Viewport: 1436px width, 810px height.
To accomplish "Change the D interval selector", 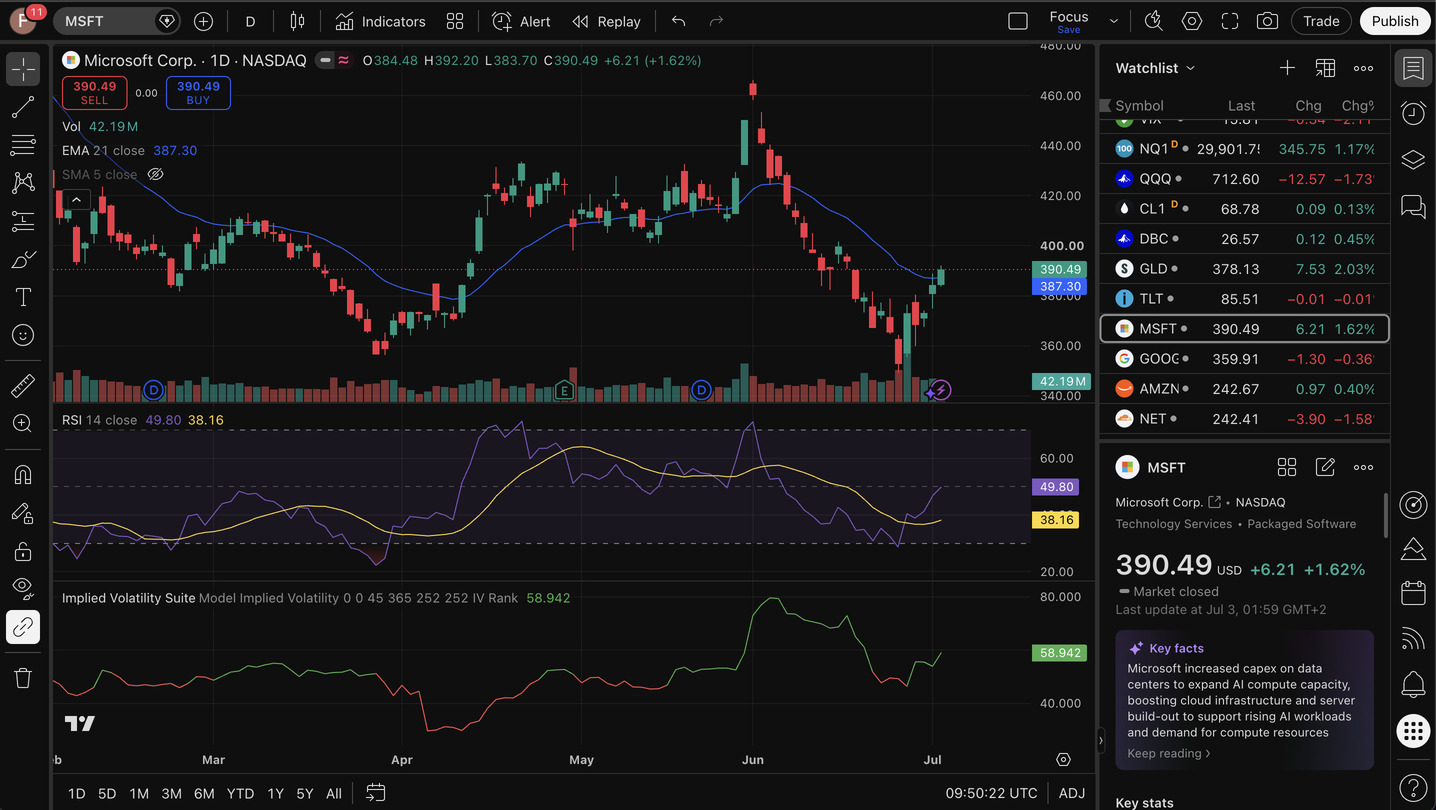I will point(250,21).
